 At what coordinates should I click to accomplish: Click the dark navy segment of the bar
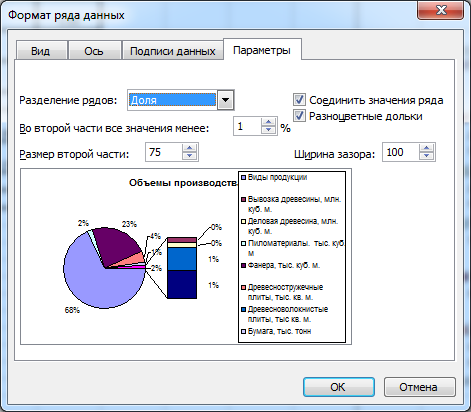pyautogui.click(x=182, y=284)
